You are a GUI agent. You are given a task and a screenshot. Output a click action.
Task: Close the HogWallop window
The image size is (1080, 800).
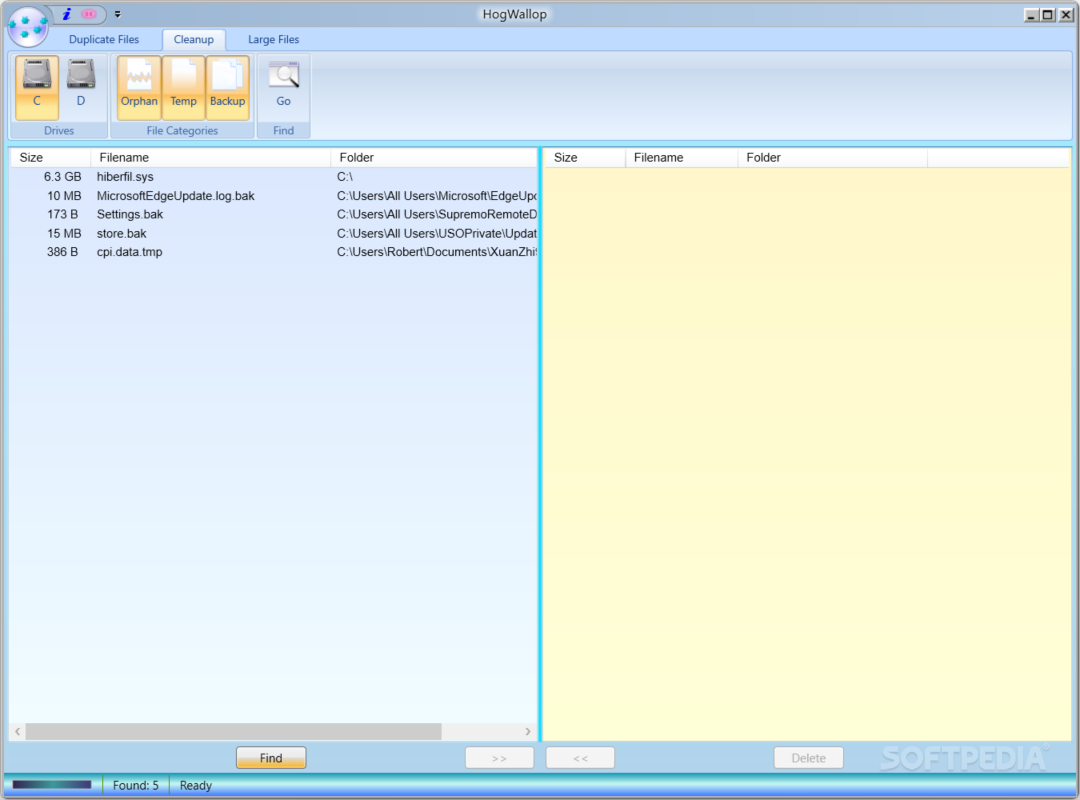tap(1065, 14)
